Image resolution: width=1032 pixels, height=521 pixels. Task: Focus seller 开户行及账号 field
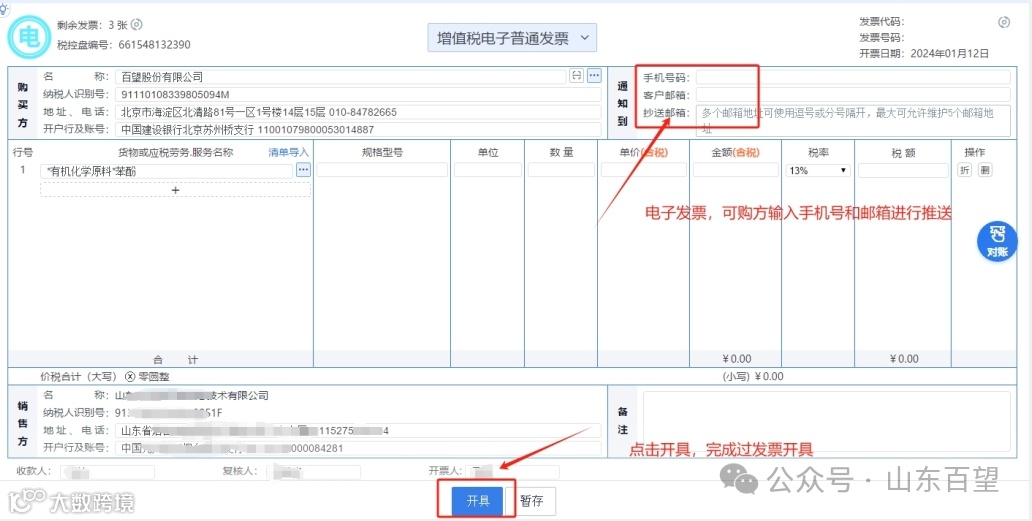(x=358, y=448)
